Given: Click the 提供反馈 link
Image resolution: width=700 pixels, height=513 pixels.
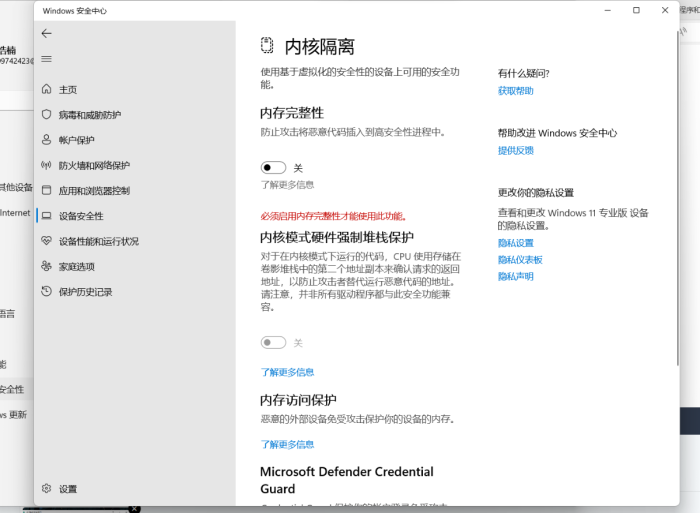Looking at the screenshot, I should tap(516, 150).
